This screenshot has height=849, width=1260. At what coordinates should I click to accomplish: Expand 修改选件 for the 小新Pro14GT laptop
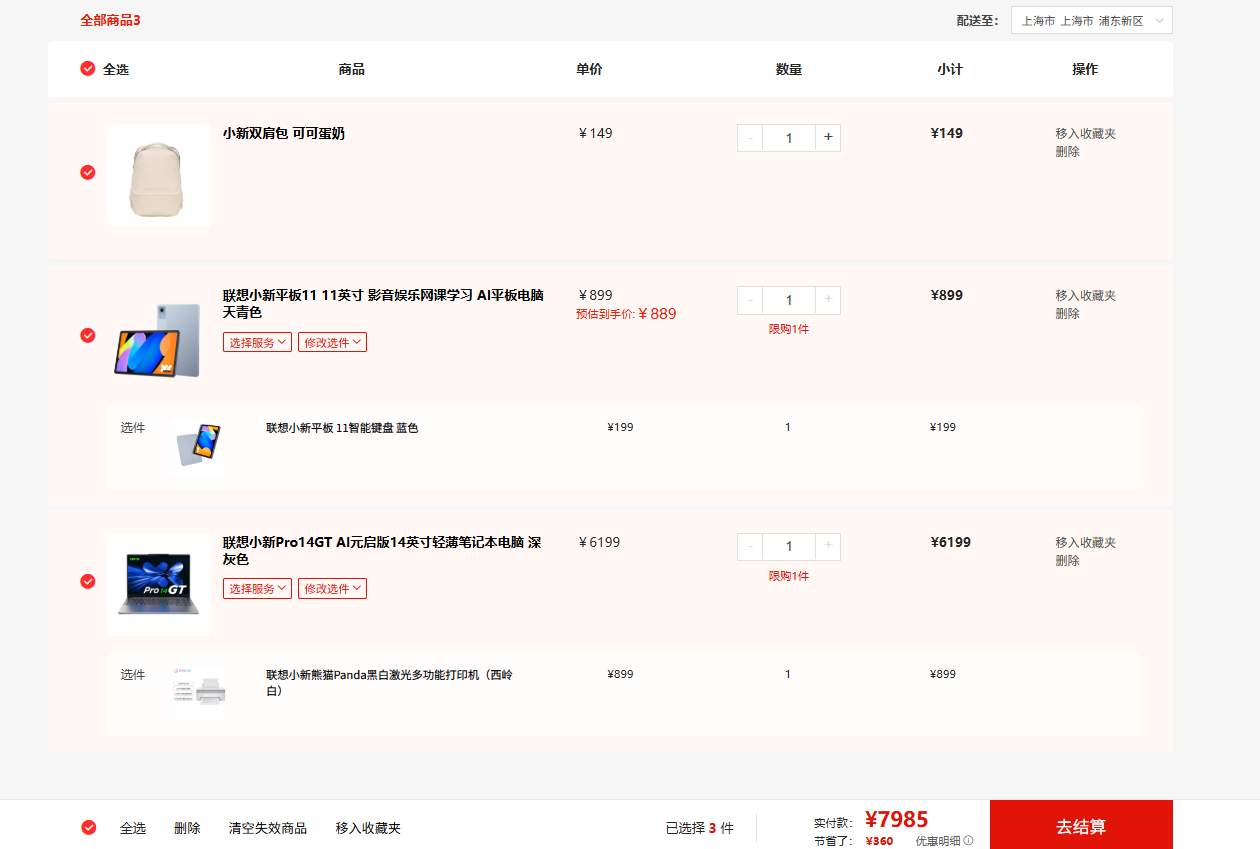click(332, 589)
